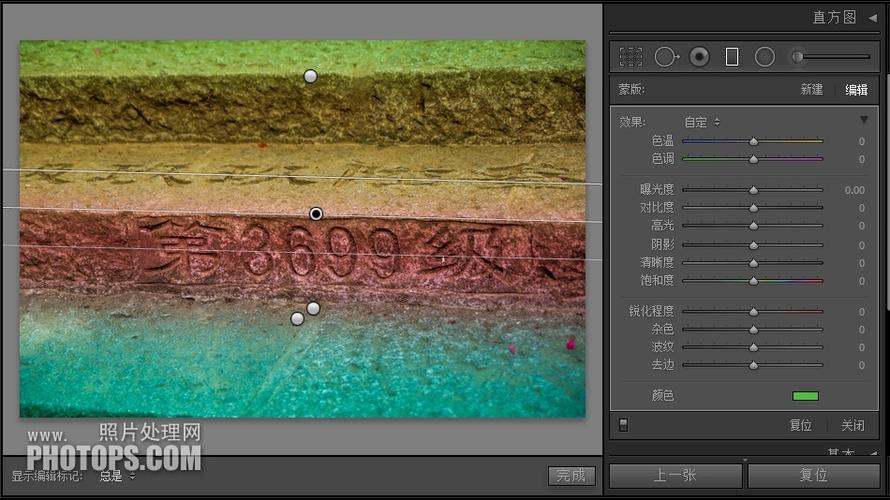Viewport: 890px width, 500px height.
Task: Adjust the 清晰度 slider handle
Action: coord(754,263)
